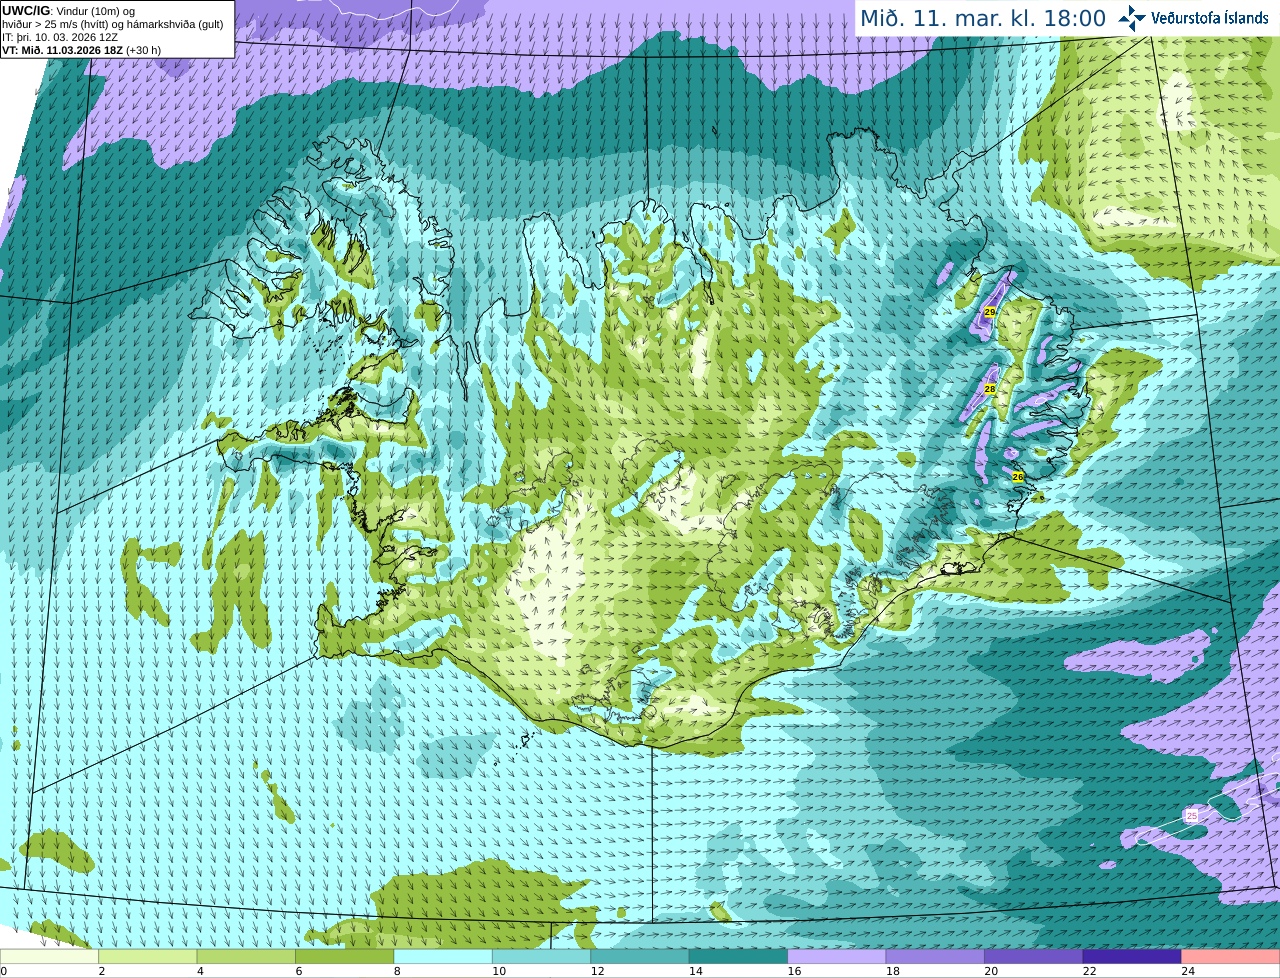Screen dimensions: 1280x978
Task: Click the white gust marker 25
Action: click(x=1191, y=816)
